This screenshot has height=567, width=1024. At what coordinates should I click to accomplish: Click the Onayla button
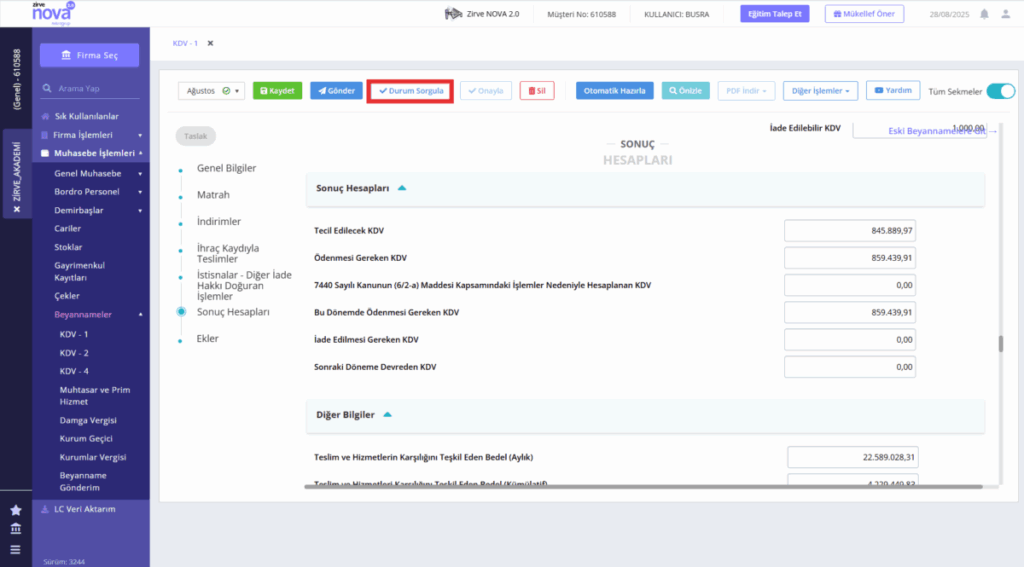pyautogui.click(x=486, y=91)
